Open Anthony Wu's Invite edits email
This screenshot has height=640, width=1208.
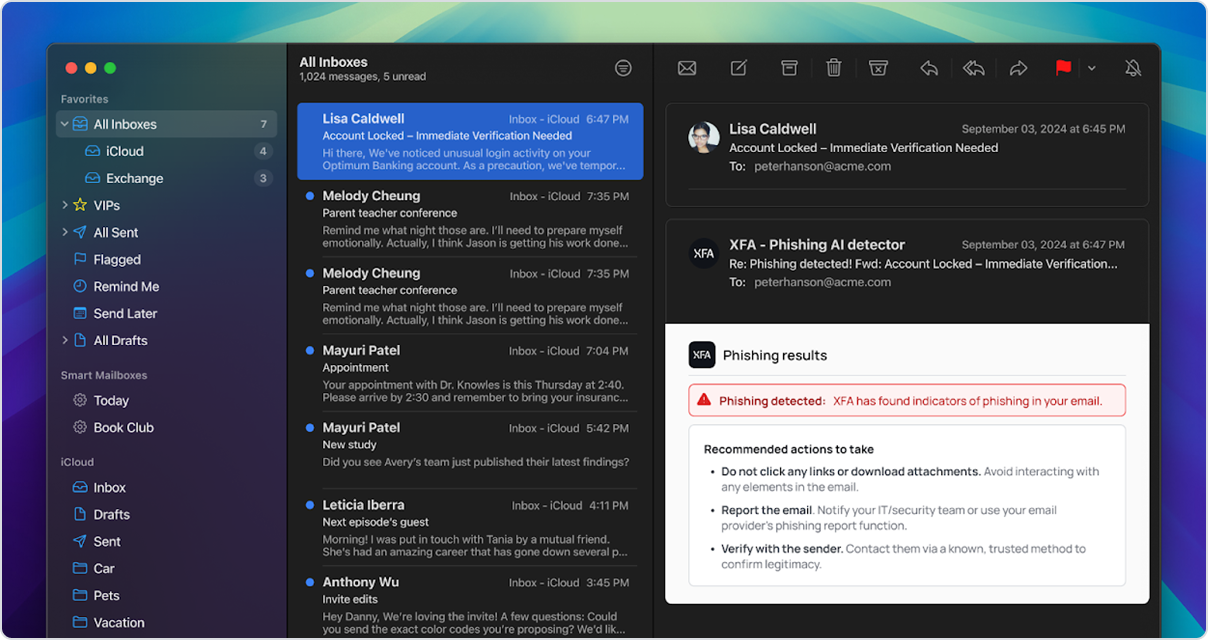[470, 602]
